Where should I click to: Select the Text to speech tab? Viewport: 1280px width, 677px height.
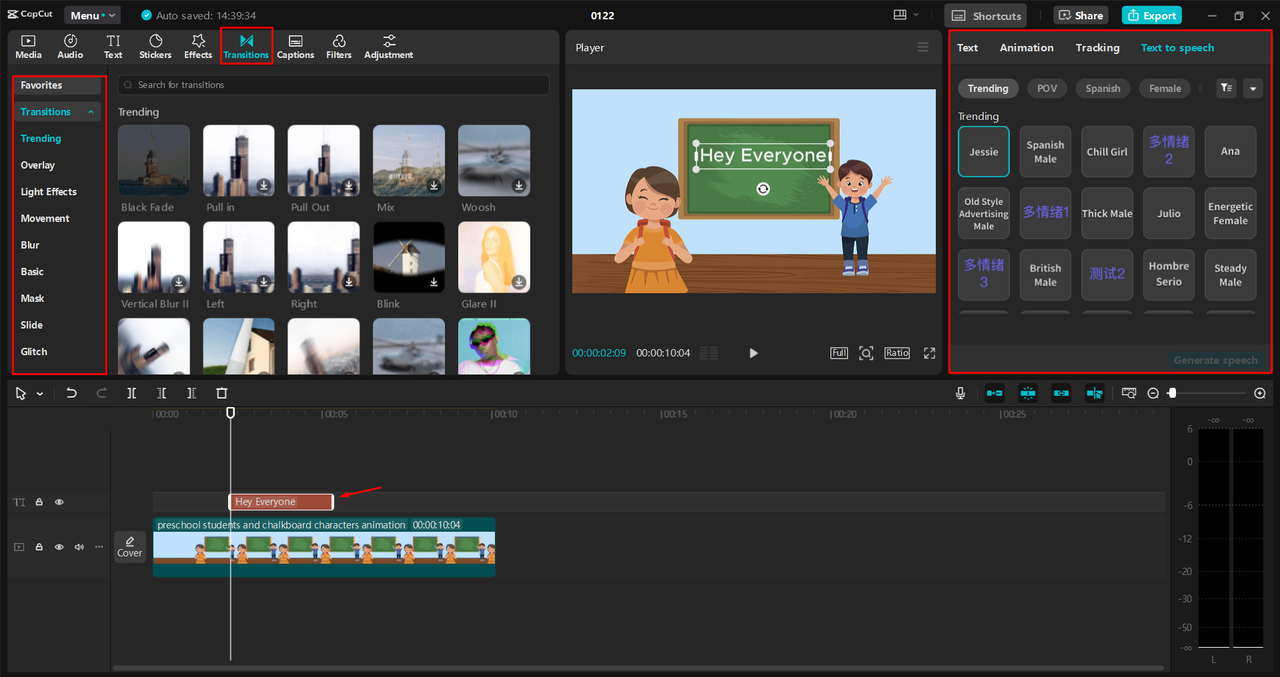[1178, 47]
